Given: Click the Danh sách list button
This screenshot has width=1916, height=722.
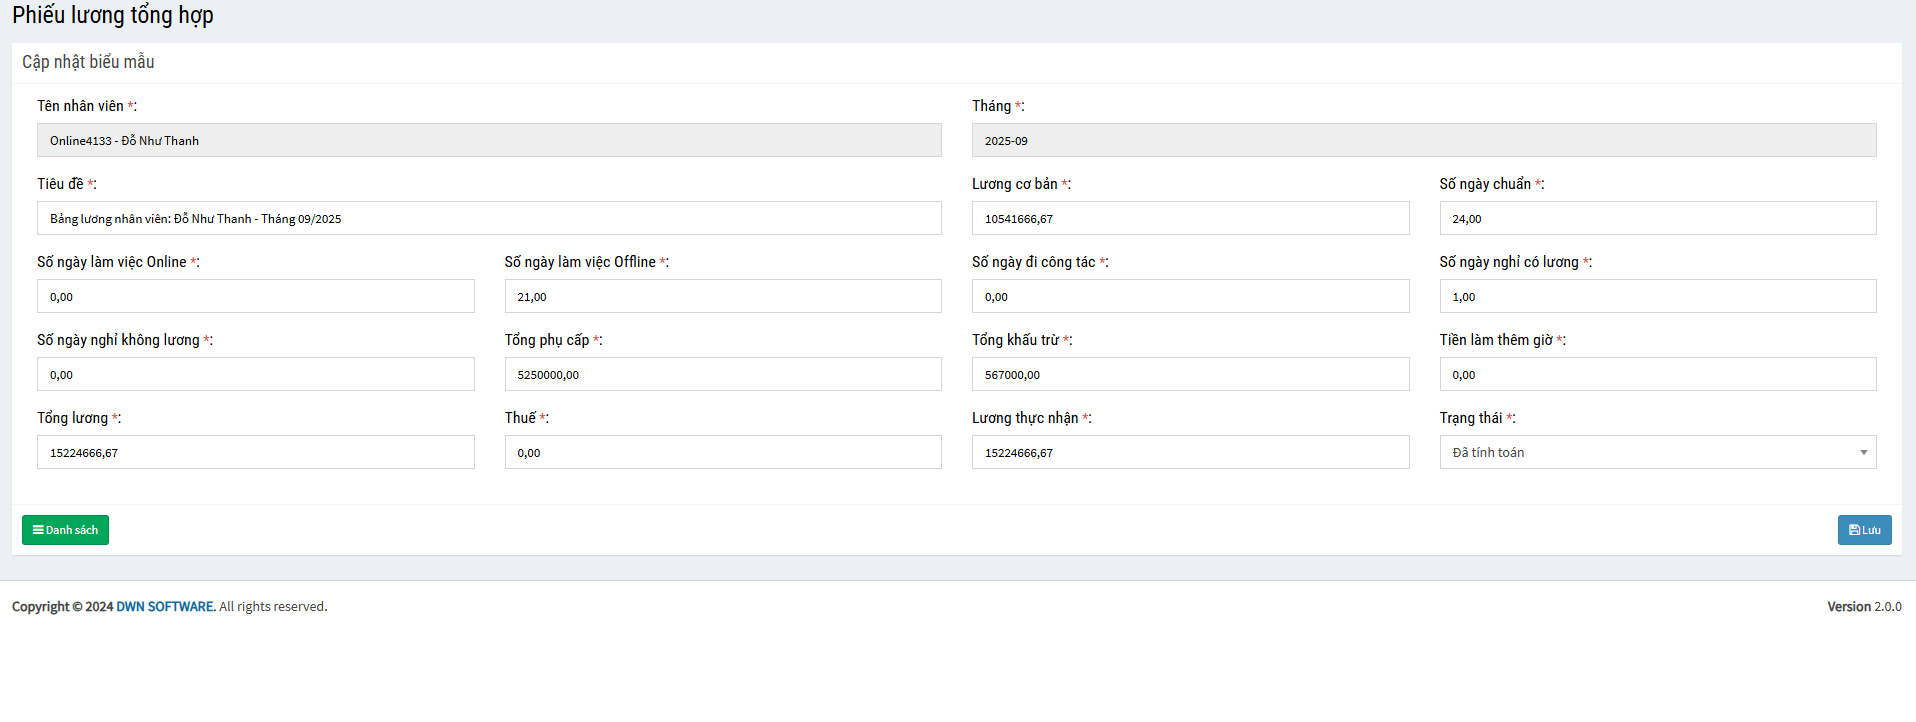Looking at the screenshot, I should pyautogui.click(x=65, y=530).
